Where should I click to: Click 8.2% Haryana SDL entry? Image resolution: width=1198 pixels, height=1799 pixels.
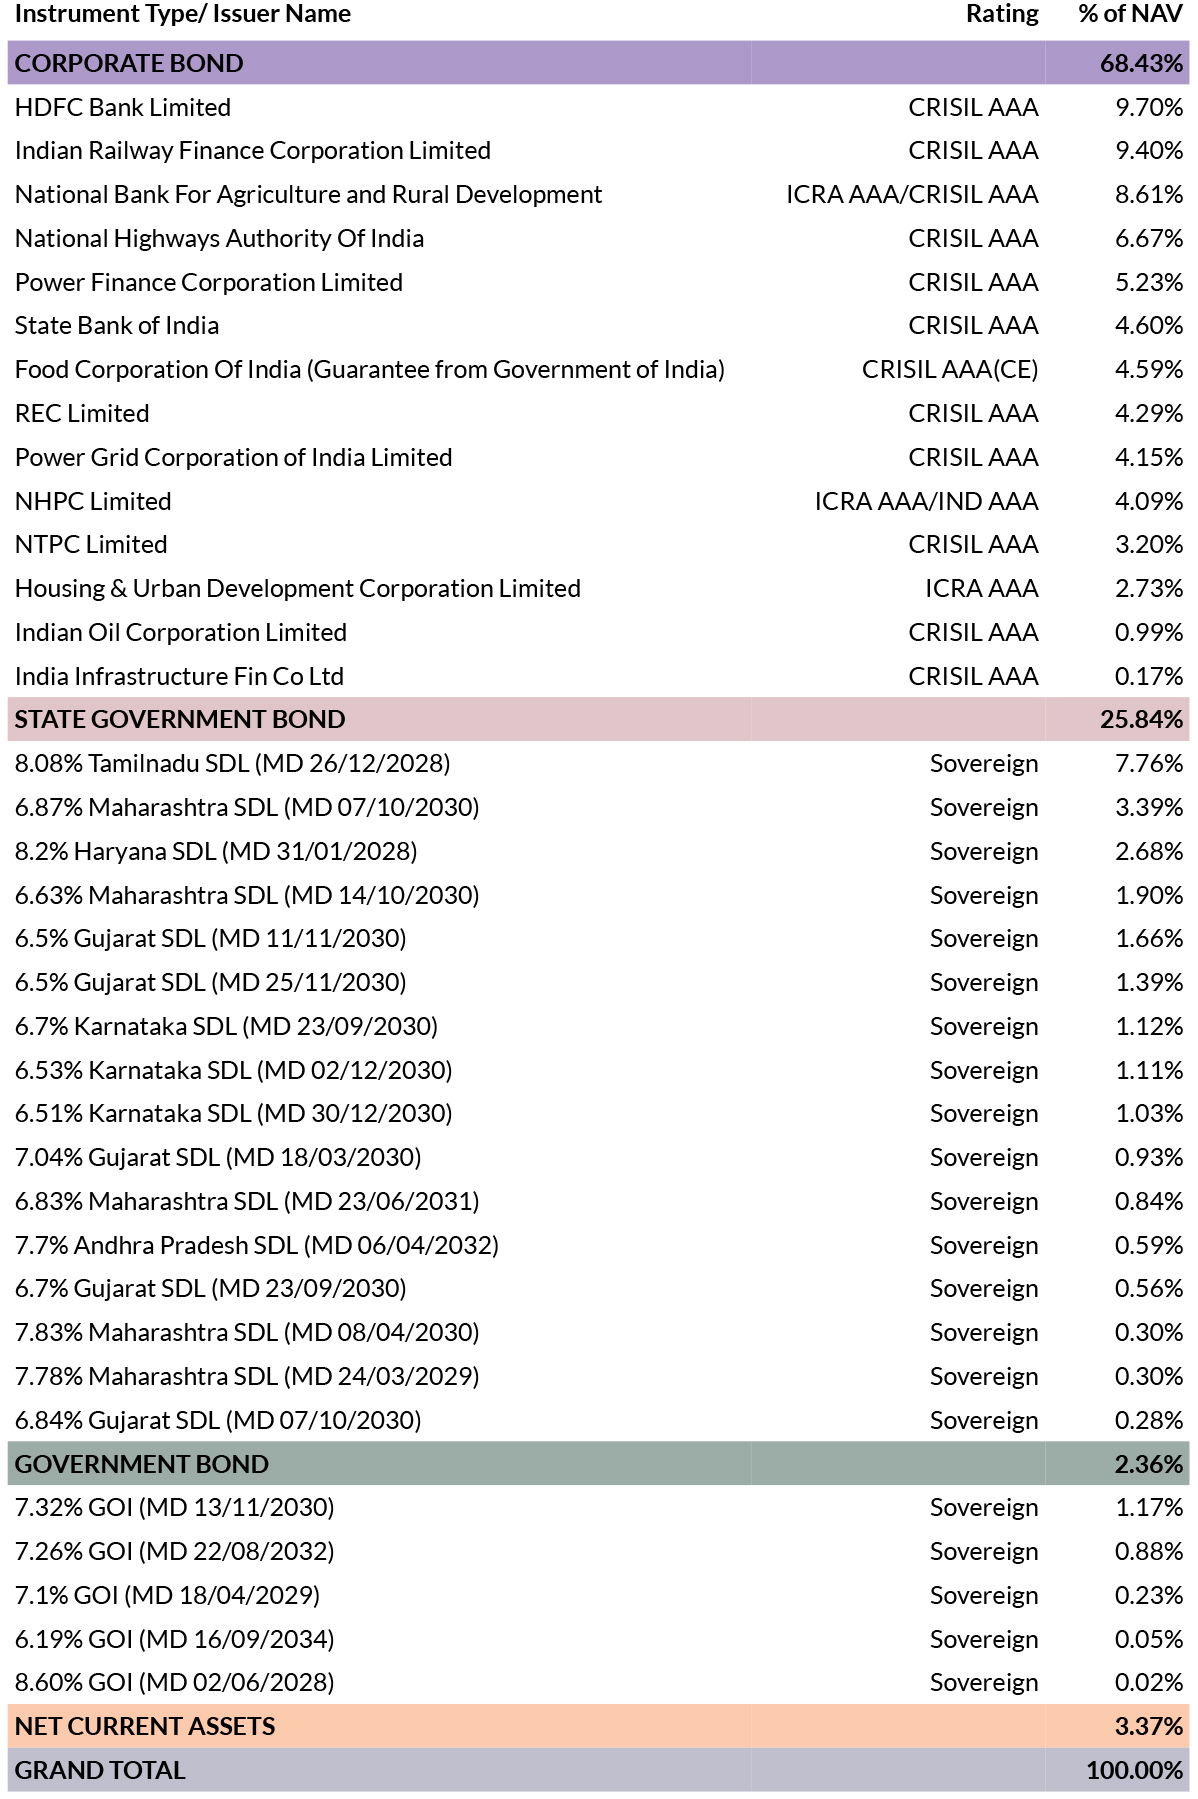pos(216,851)
